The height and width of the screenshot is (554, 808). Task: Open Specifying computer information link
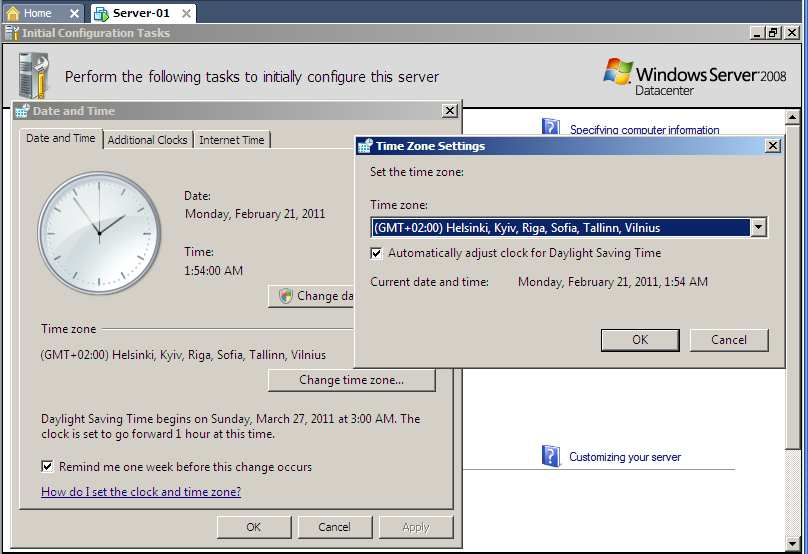click(644, 129)
